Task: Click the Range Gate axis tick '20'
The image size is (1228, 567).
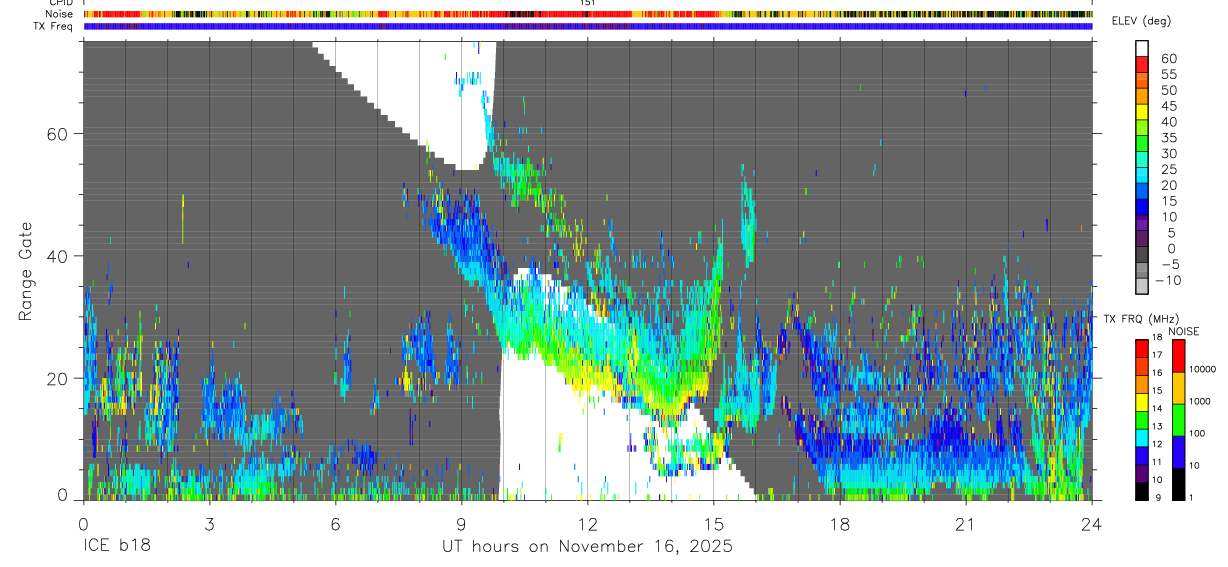Action: coord(59,378)
